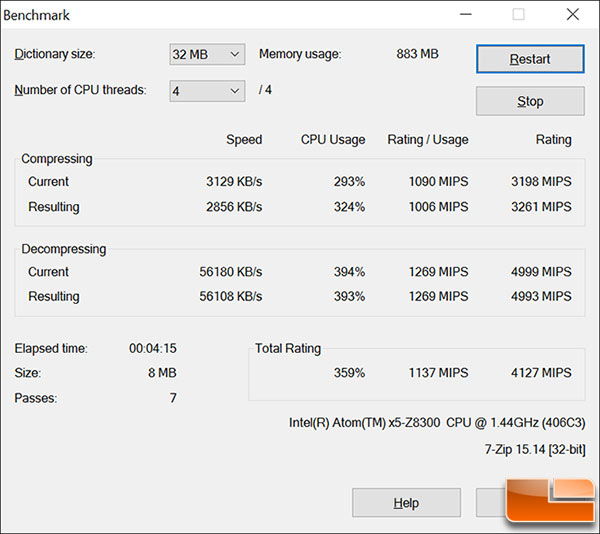Click the Compressing Resulting CPU usage 324%

coord(349,207)
